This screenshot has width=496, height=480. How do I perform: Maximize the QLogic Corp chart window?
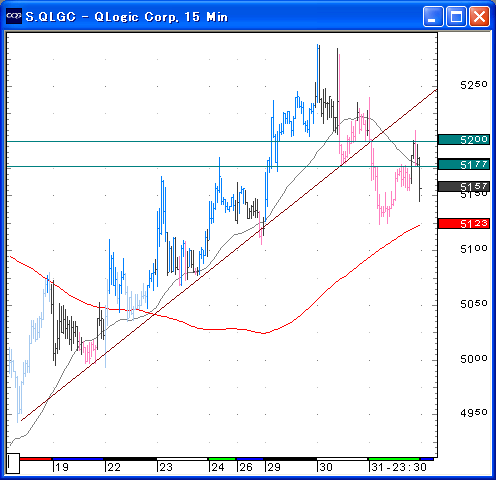456,16
